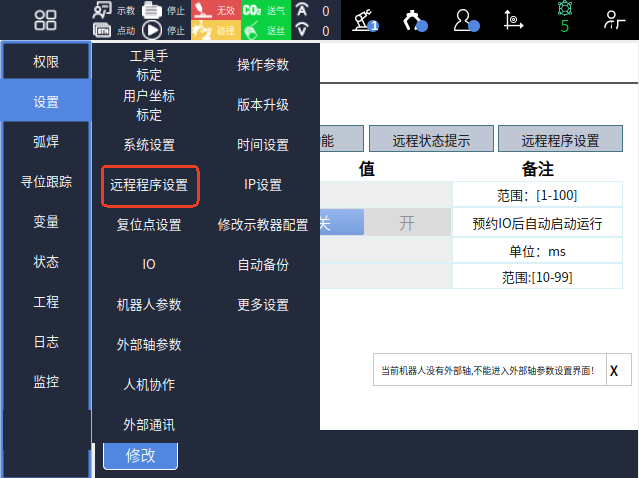Select 设置 in the left sidebar
The image size is (639, 478).
tap(46, 102)
